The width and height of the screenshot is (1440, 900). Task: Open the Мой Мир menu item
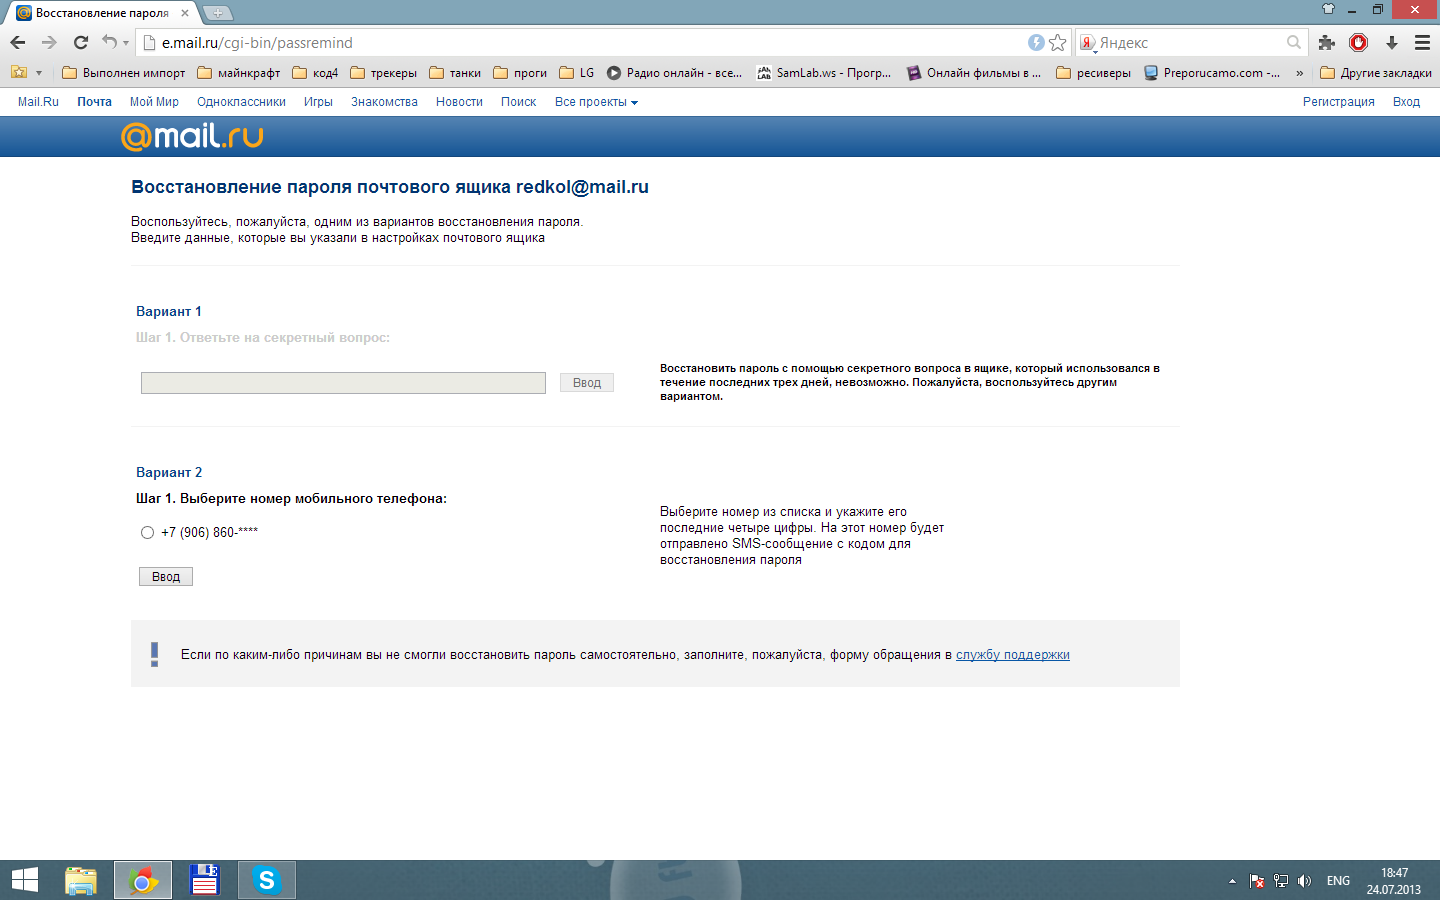(154, 102)
